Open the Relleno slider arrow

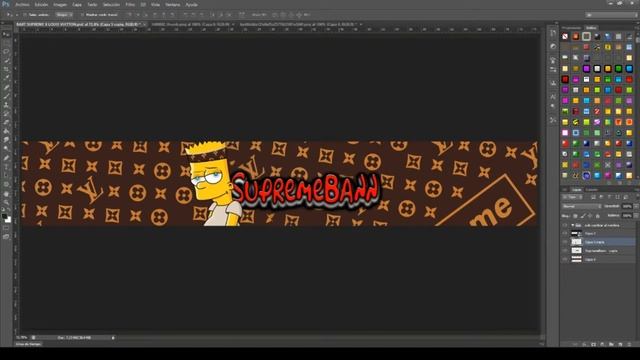(636, 216)
